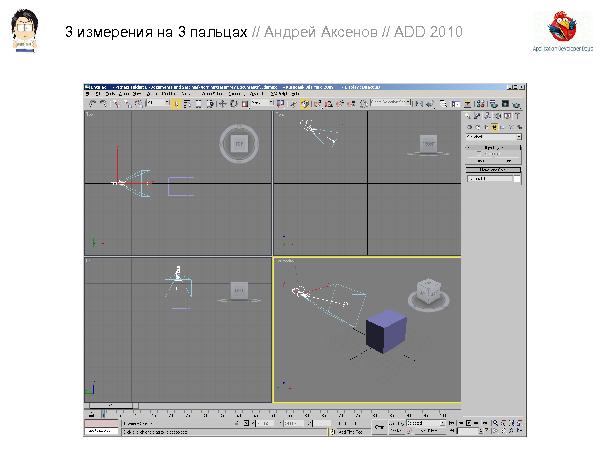Image resolution: width=600 pixels, height=450 pixels.
Task: Select highlighted Cameras category icon
Action: pyautogui.click(x=495, y=127)
